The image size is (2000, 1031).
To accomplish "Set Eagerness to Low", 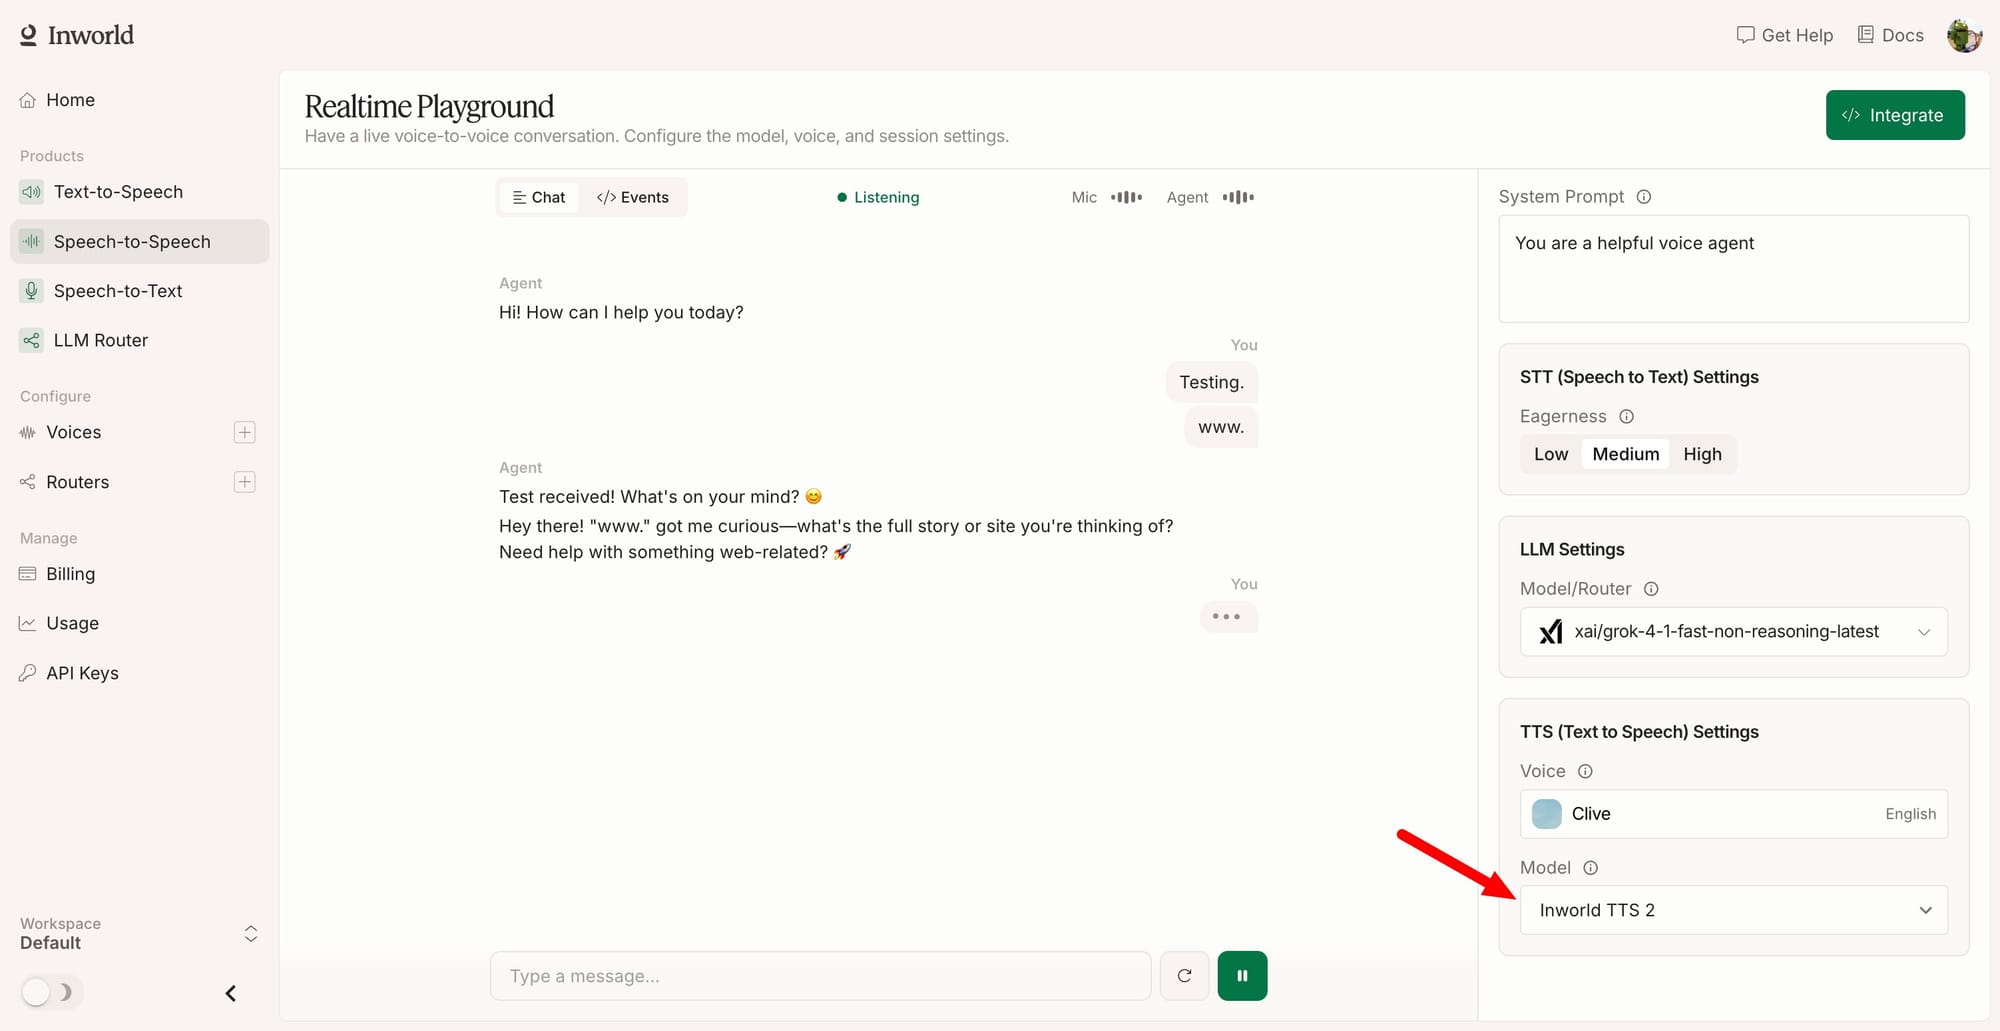I will pyautogui.click(x=1551, y=454).
